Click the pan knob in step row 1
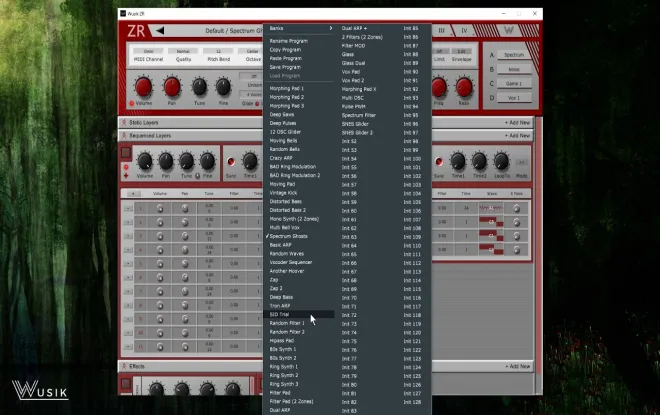This screenshot has height=415, width=660. pyautogui.click(x=185, y=208)
